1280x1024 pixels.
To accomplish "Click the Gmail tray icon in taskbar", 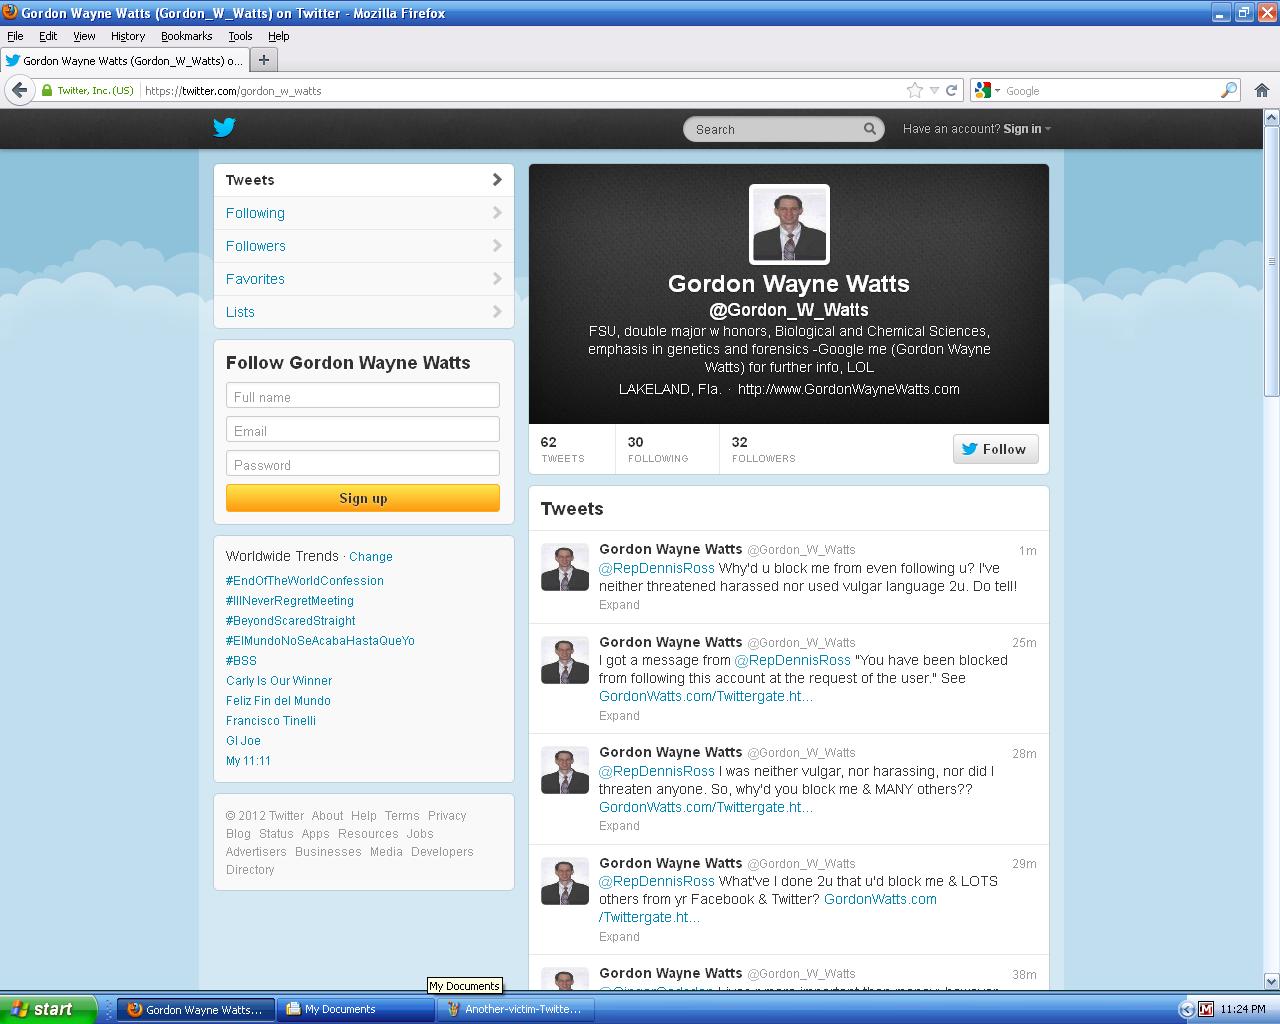I will (1206, 1009).
